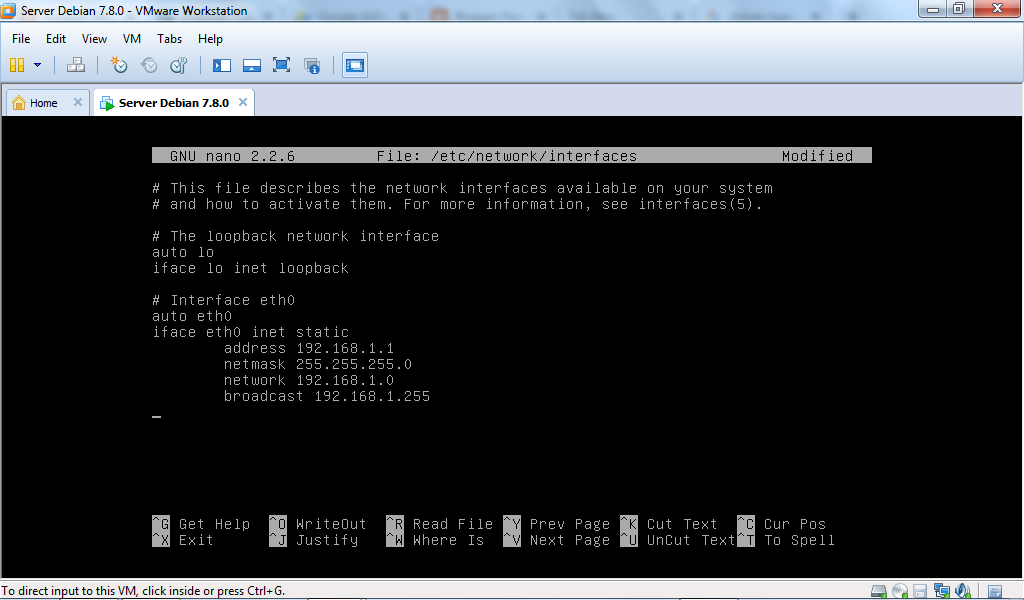Open the Tabs menu
This screenshot has width=1024, height=600.
(169, 39)
